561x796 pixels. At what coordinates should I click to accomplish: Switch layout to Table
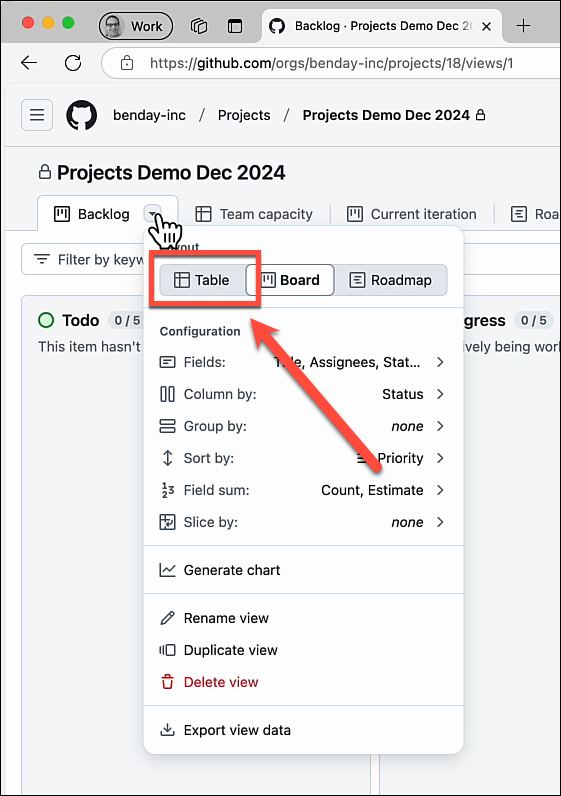point(203,280)
